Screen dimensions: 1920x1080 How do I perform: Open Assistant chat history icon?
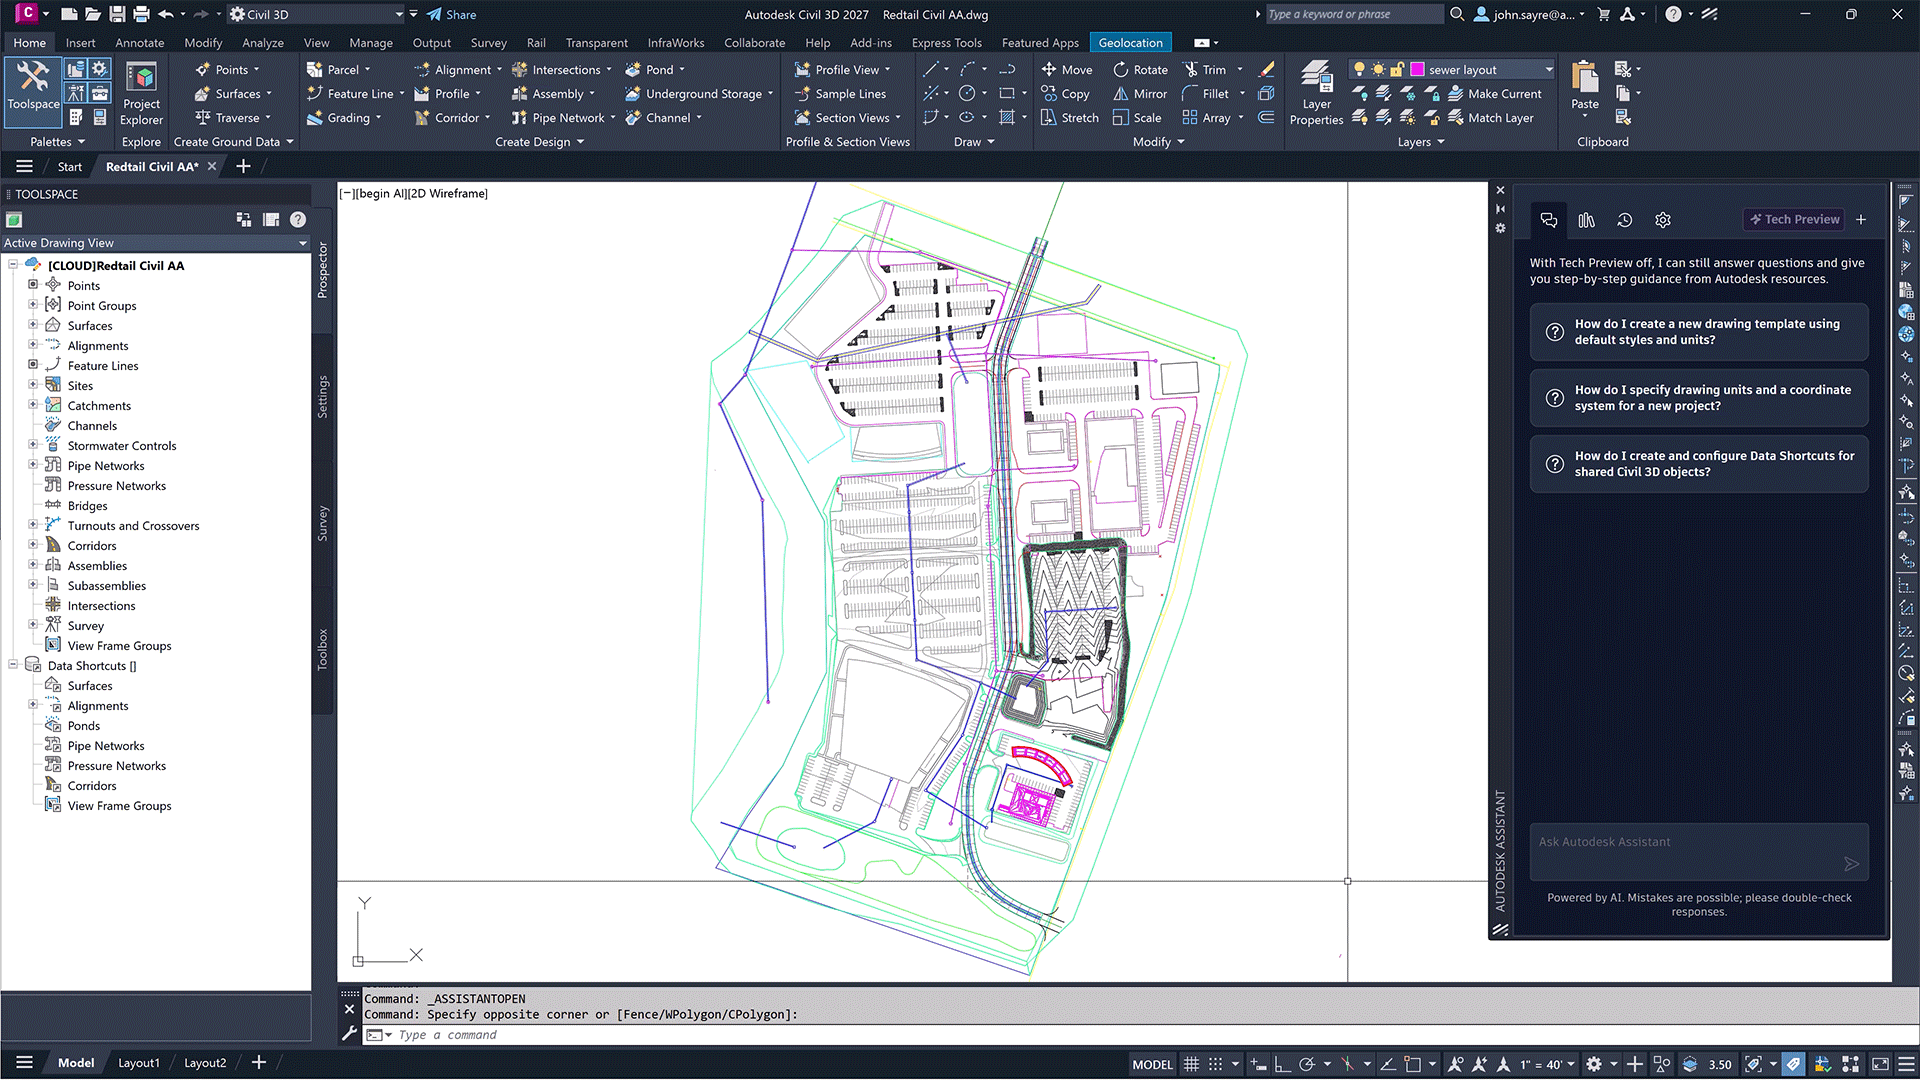[x=1624, y=220]
